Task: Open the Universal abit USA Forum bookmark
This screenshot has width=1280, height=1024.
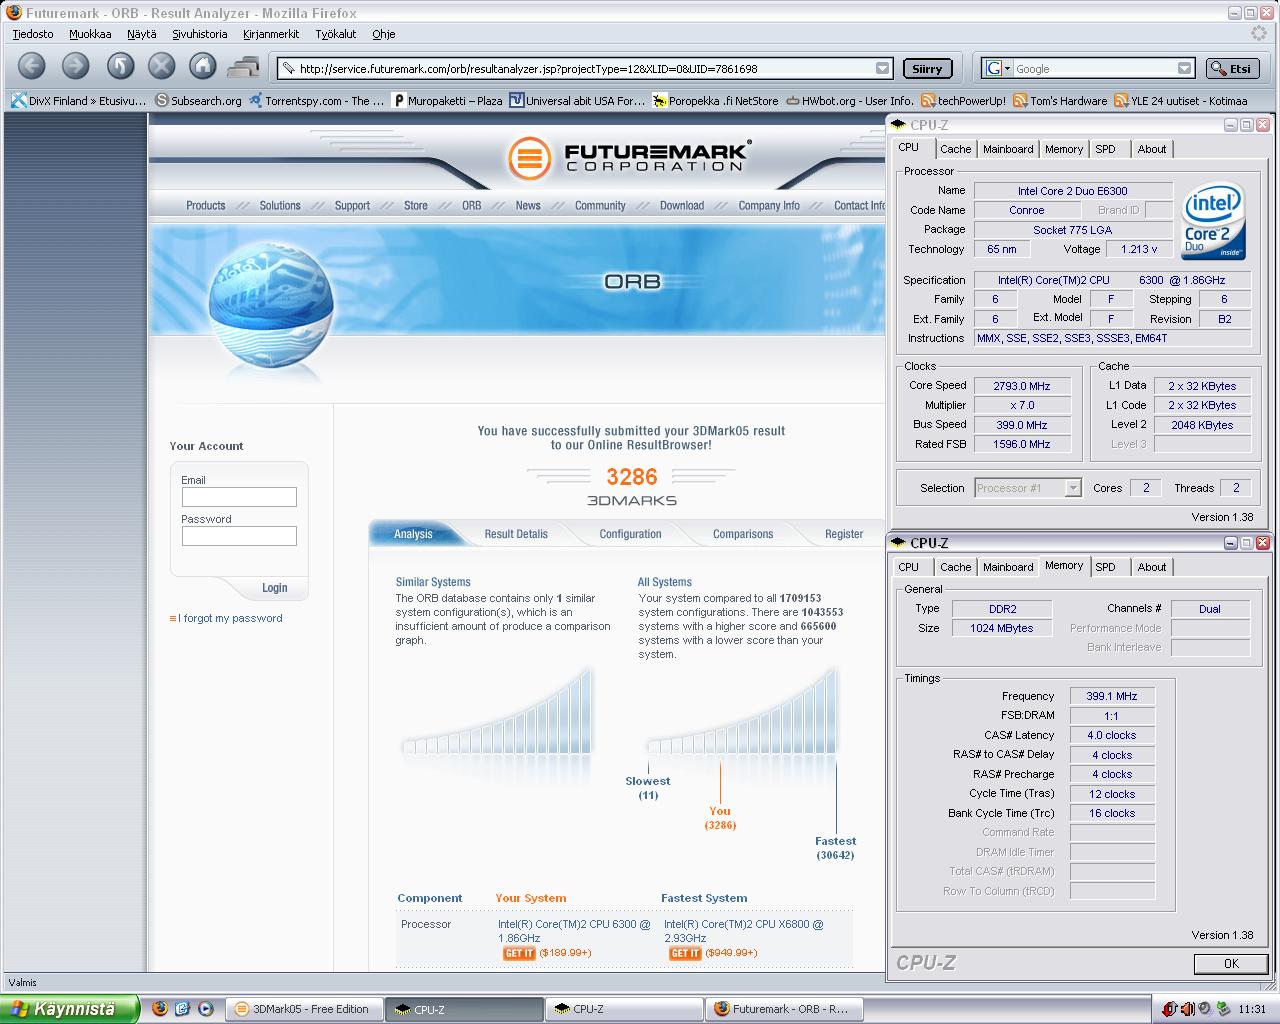Action: point(577,101)
